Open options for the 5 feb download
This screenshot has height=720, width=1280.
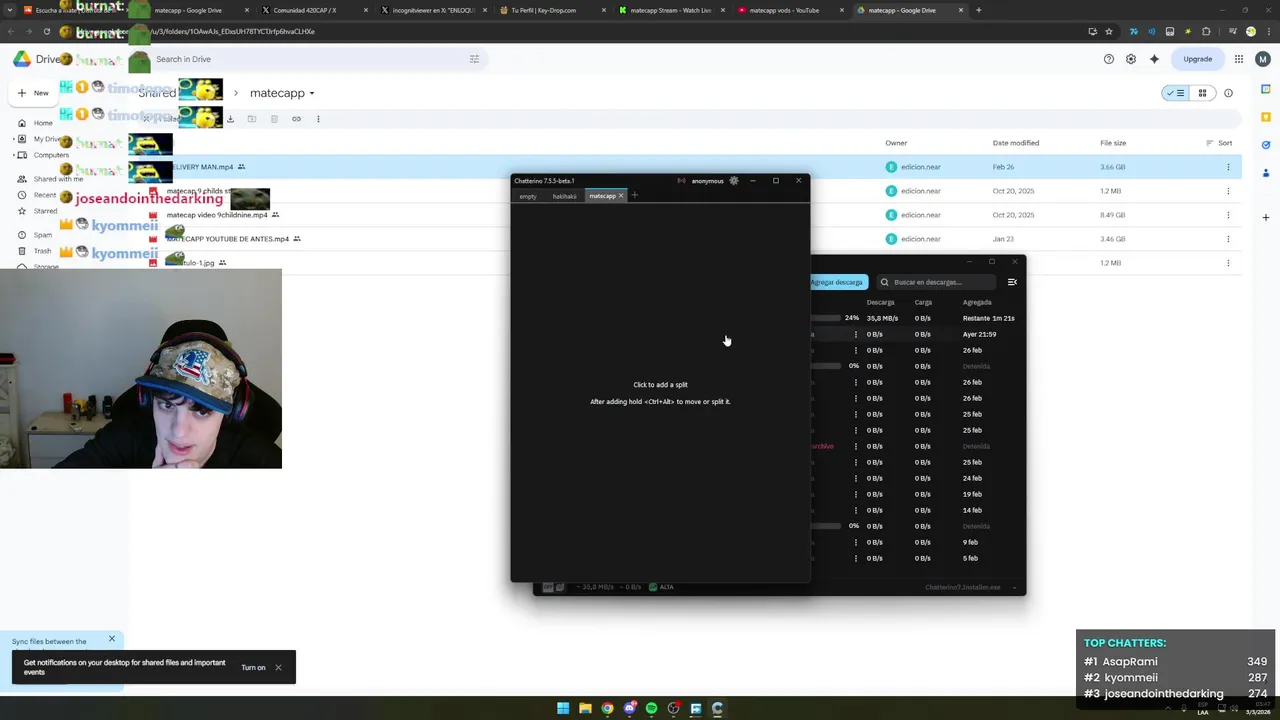point(855,558)
